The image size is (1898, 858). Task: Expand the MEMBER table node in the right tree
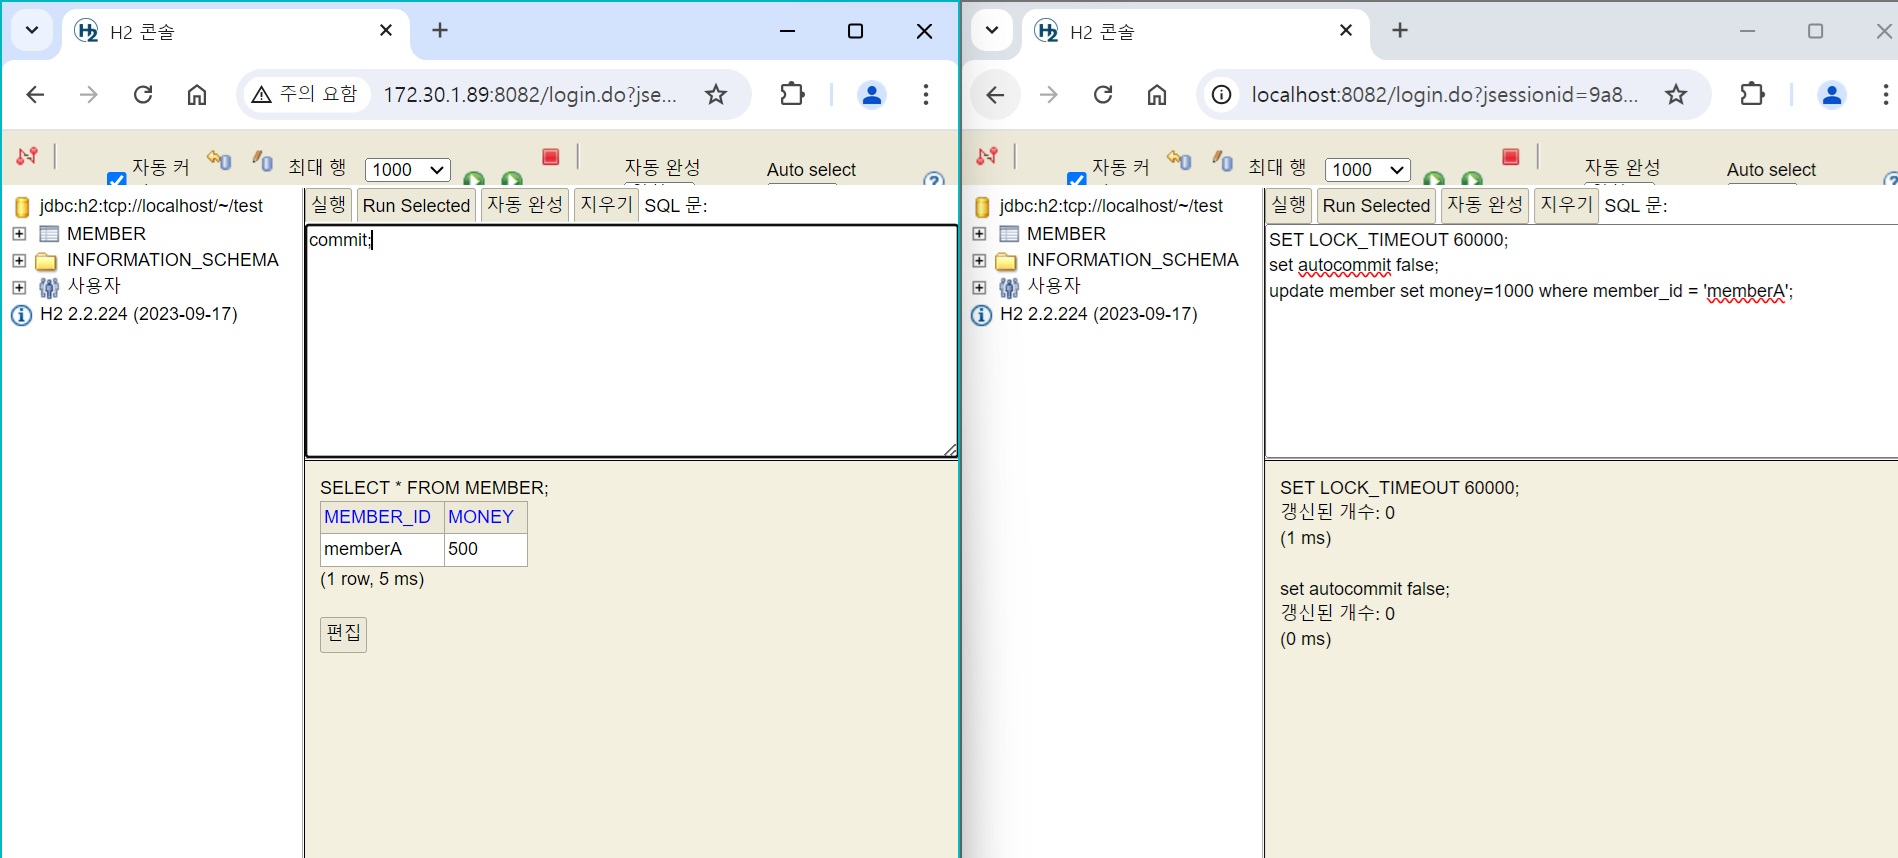(979, 234)
